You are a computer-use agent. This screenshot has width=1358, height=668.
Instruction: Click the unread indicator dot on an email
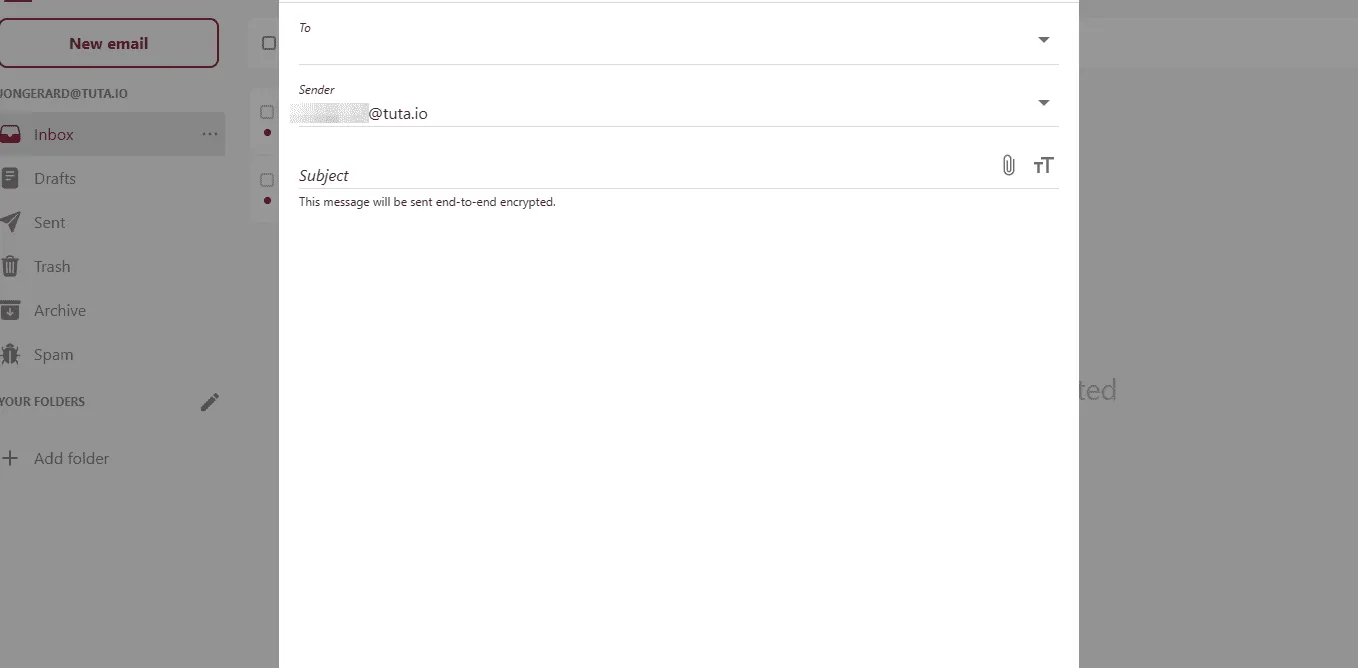[x=266, y=131]
